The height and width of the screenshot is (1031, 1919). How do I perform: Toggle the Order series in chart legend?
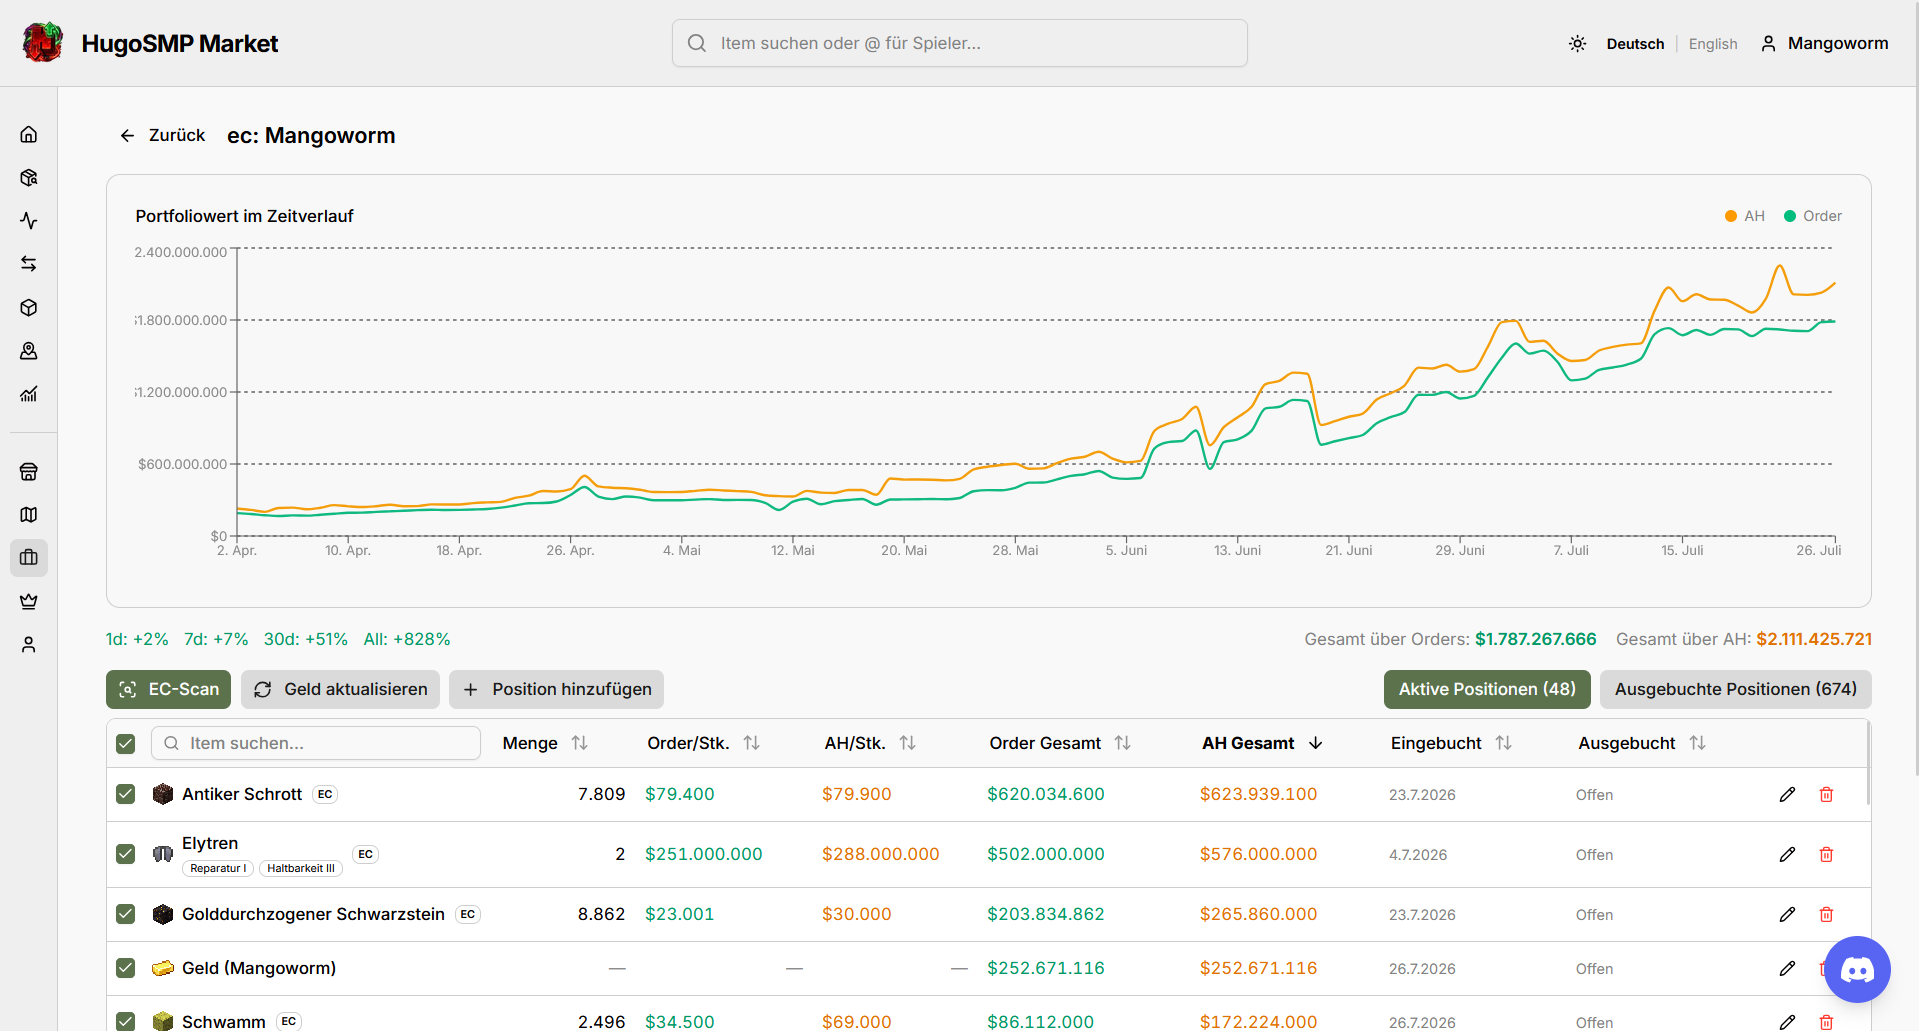(1813, 216)
